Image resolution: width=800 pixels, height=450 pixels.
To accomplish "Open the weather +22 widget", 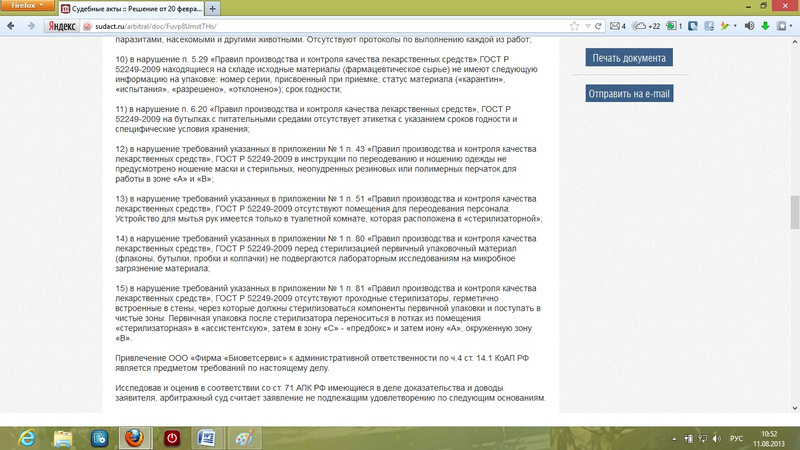I will pos(646,26).
